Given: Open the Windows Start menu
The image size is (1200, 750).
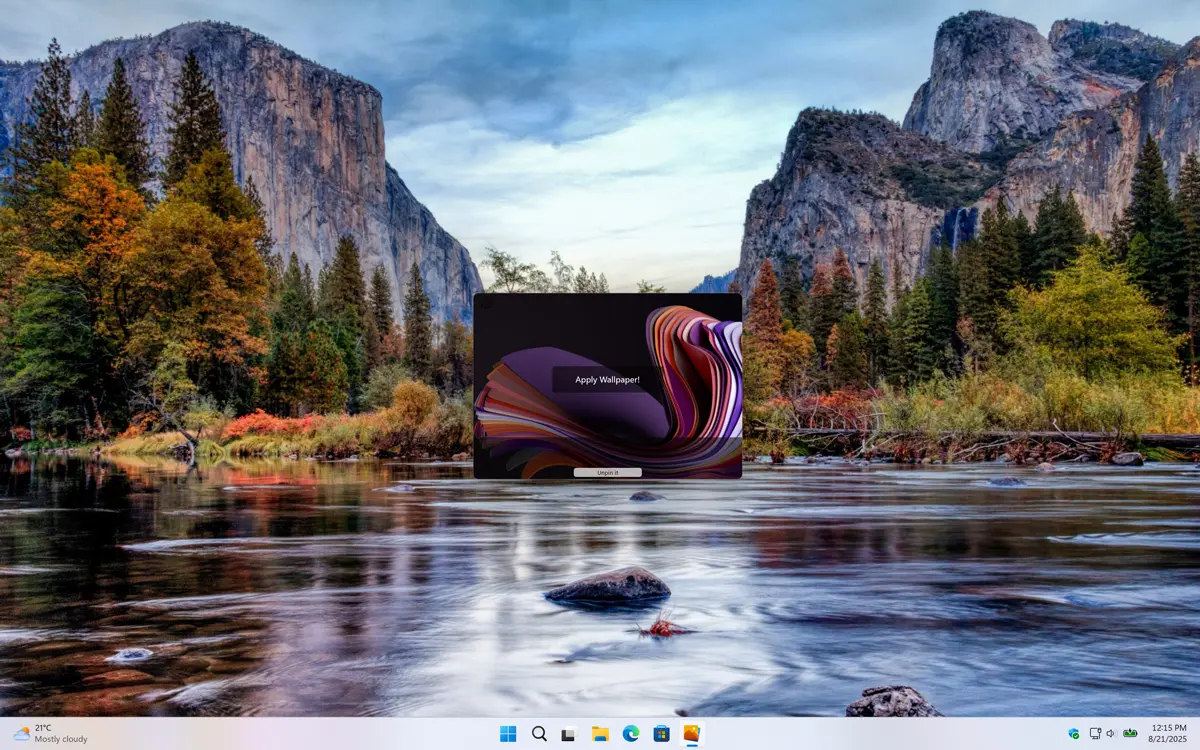Looking at the screenshot, I should [508, 734].
